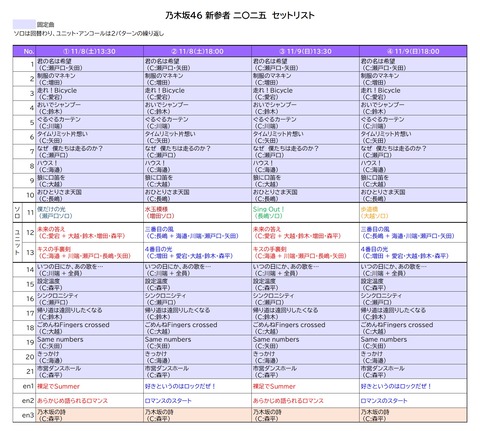Select the solo song '水玉模様'
Image resolution: width=480 pixels, height=431 pixels.
click(x=156, y=209)
